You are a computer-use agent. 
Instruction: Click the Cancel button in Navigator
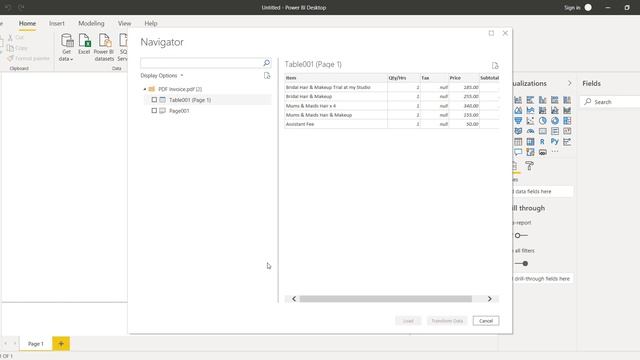pyautogui.click(x=486, y=321)
